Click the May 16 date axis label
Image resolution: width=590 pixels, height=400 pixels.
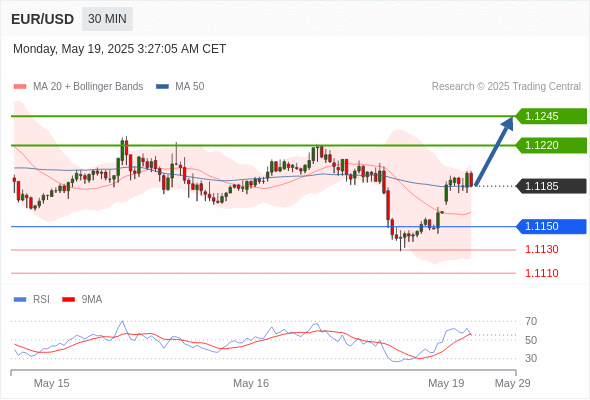coord(251,383)
